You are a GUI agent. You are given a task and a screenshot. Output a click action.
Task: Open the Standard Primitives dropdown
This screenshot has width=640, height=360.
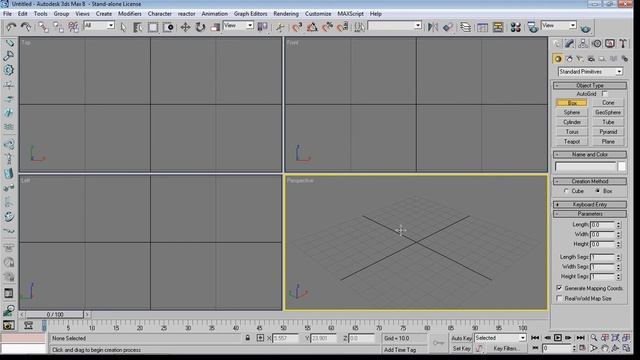tap(590, 71)
